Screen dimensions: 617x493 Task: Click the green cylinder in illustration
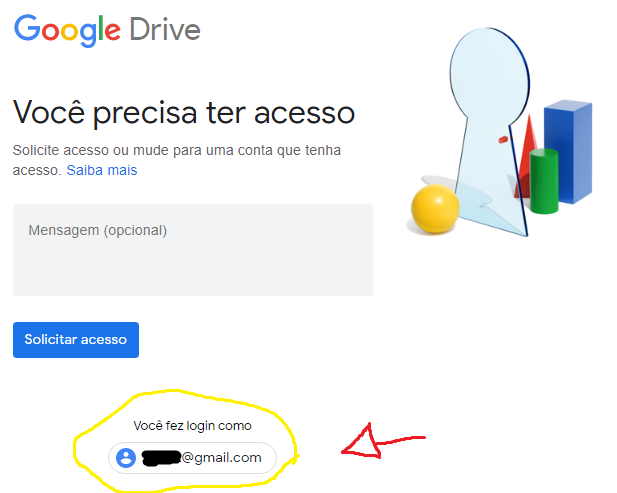point(544,181)
